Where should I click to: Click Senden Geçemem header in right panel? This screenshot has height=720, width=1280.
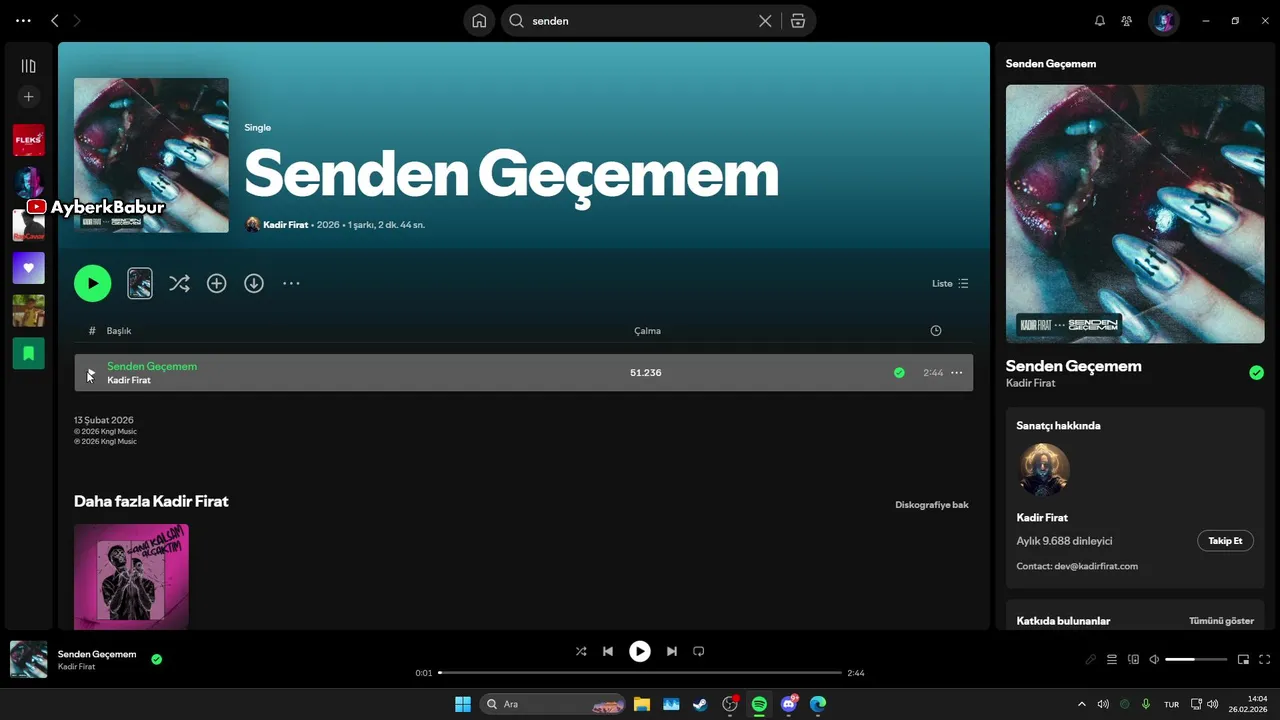(x=1051, y=63)
